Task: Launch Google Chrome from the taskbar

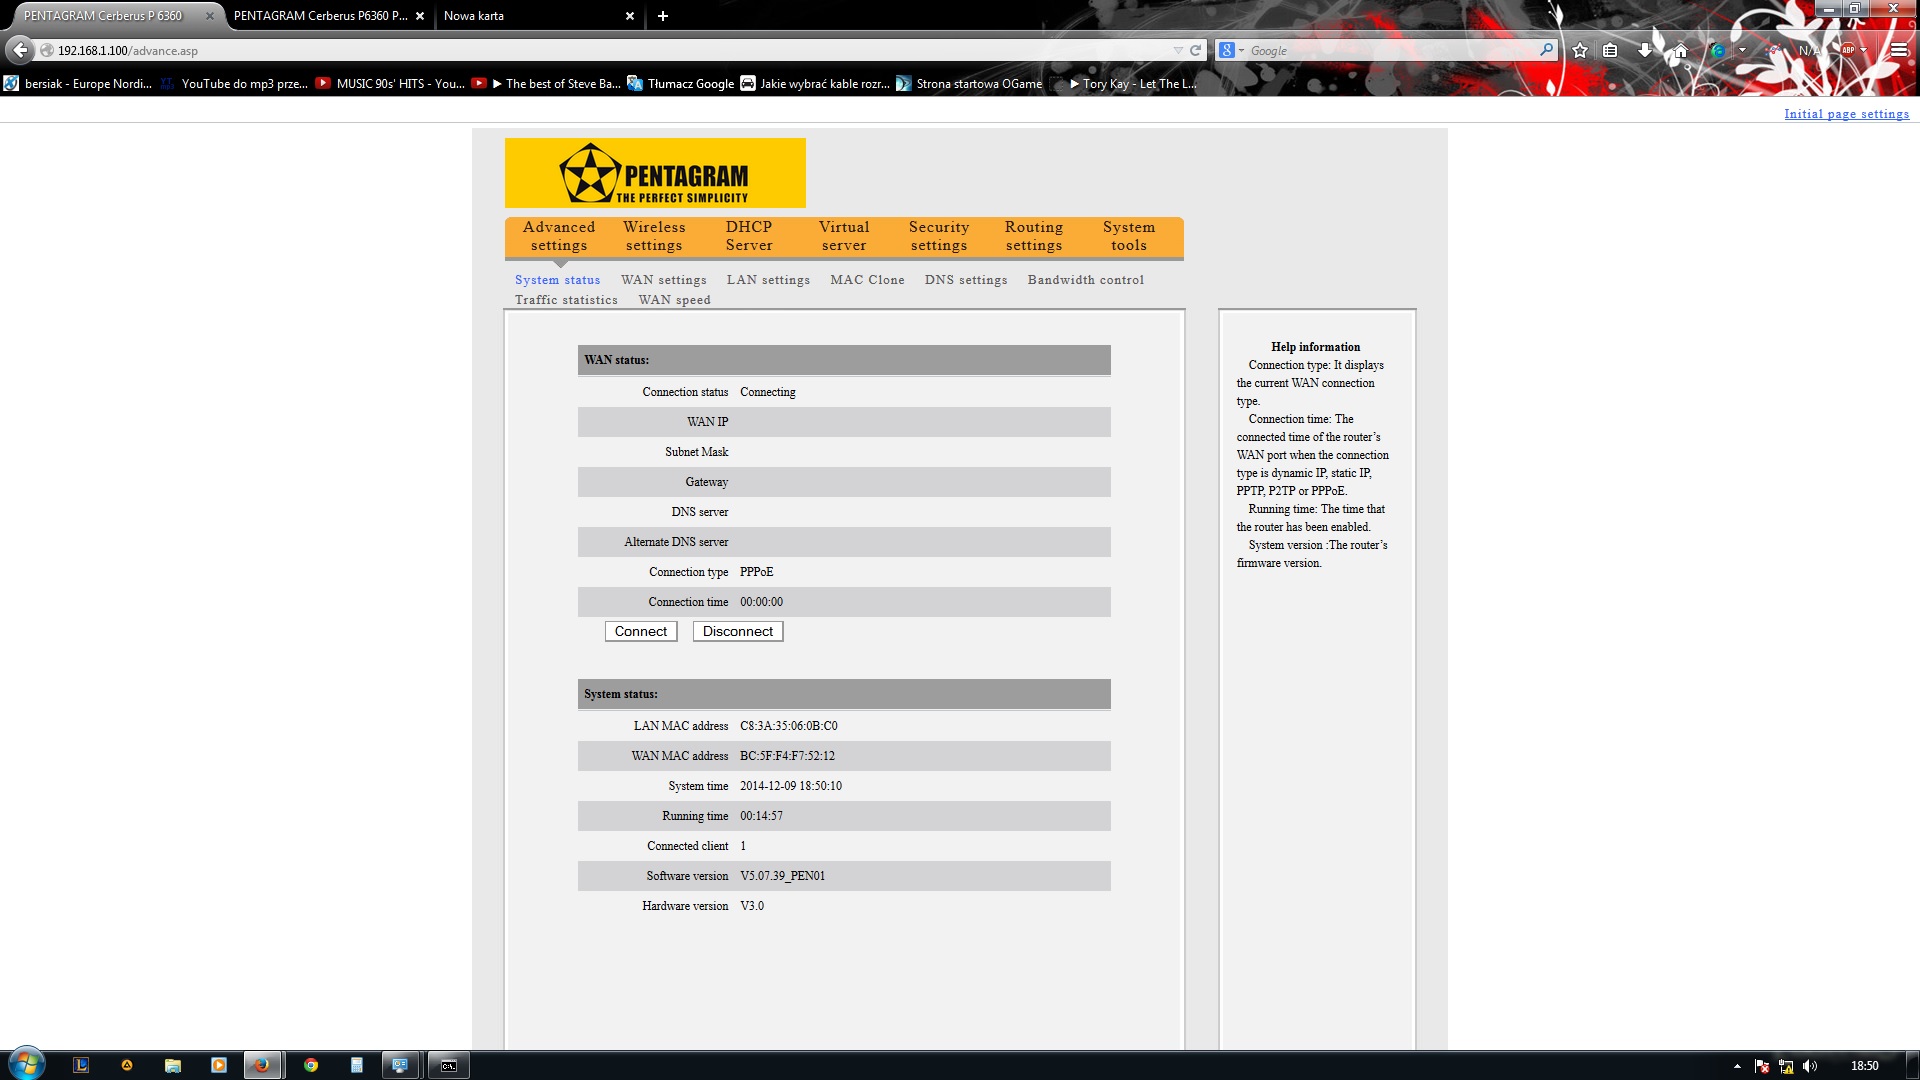Action: click(x=311, y=1065)
